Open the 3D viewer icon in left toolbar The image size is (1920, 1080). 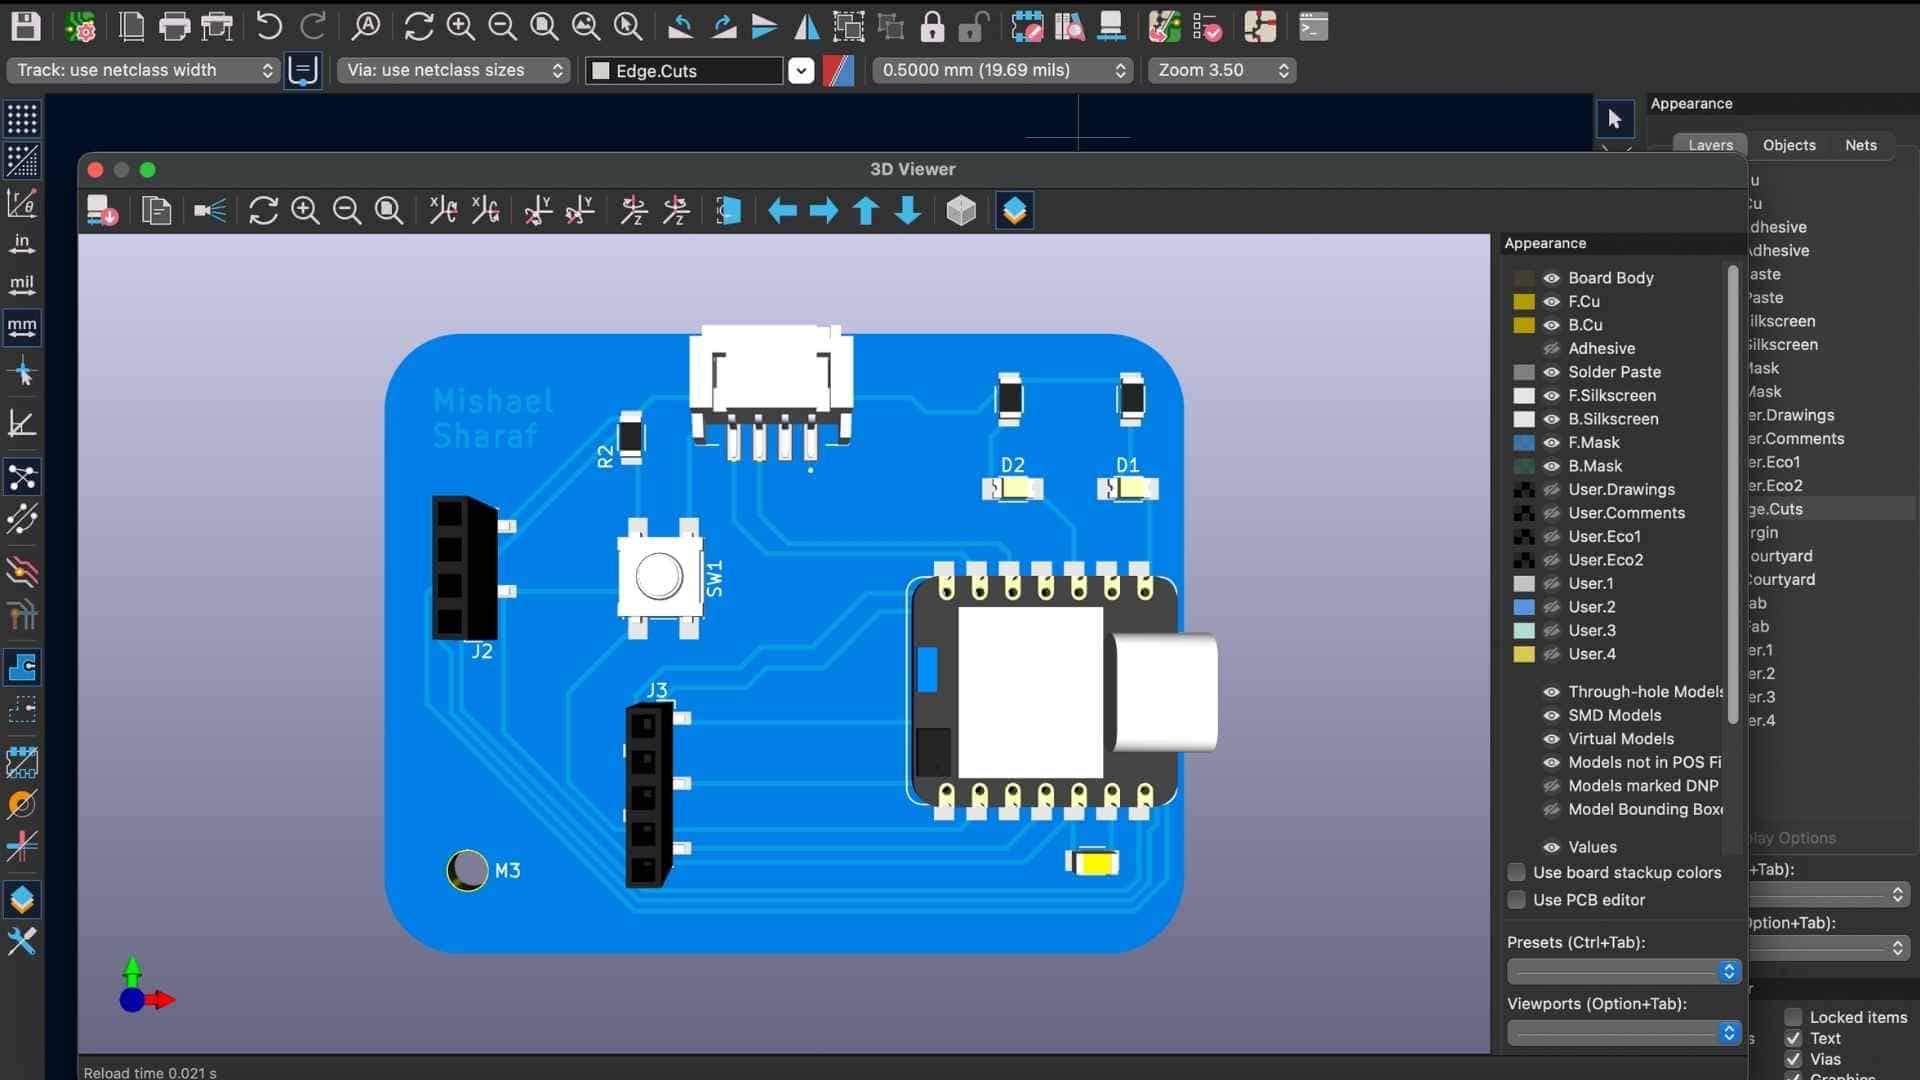(x=22, y=899)
